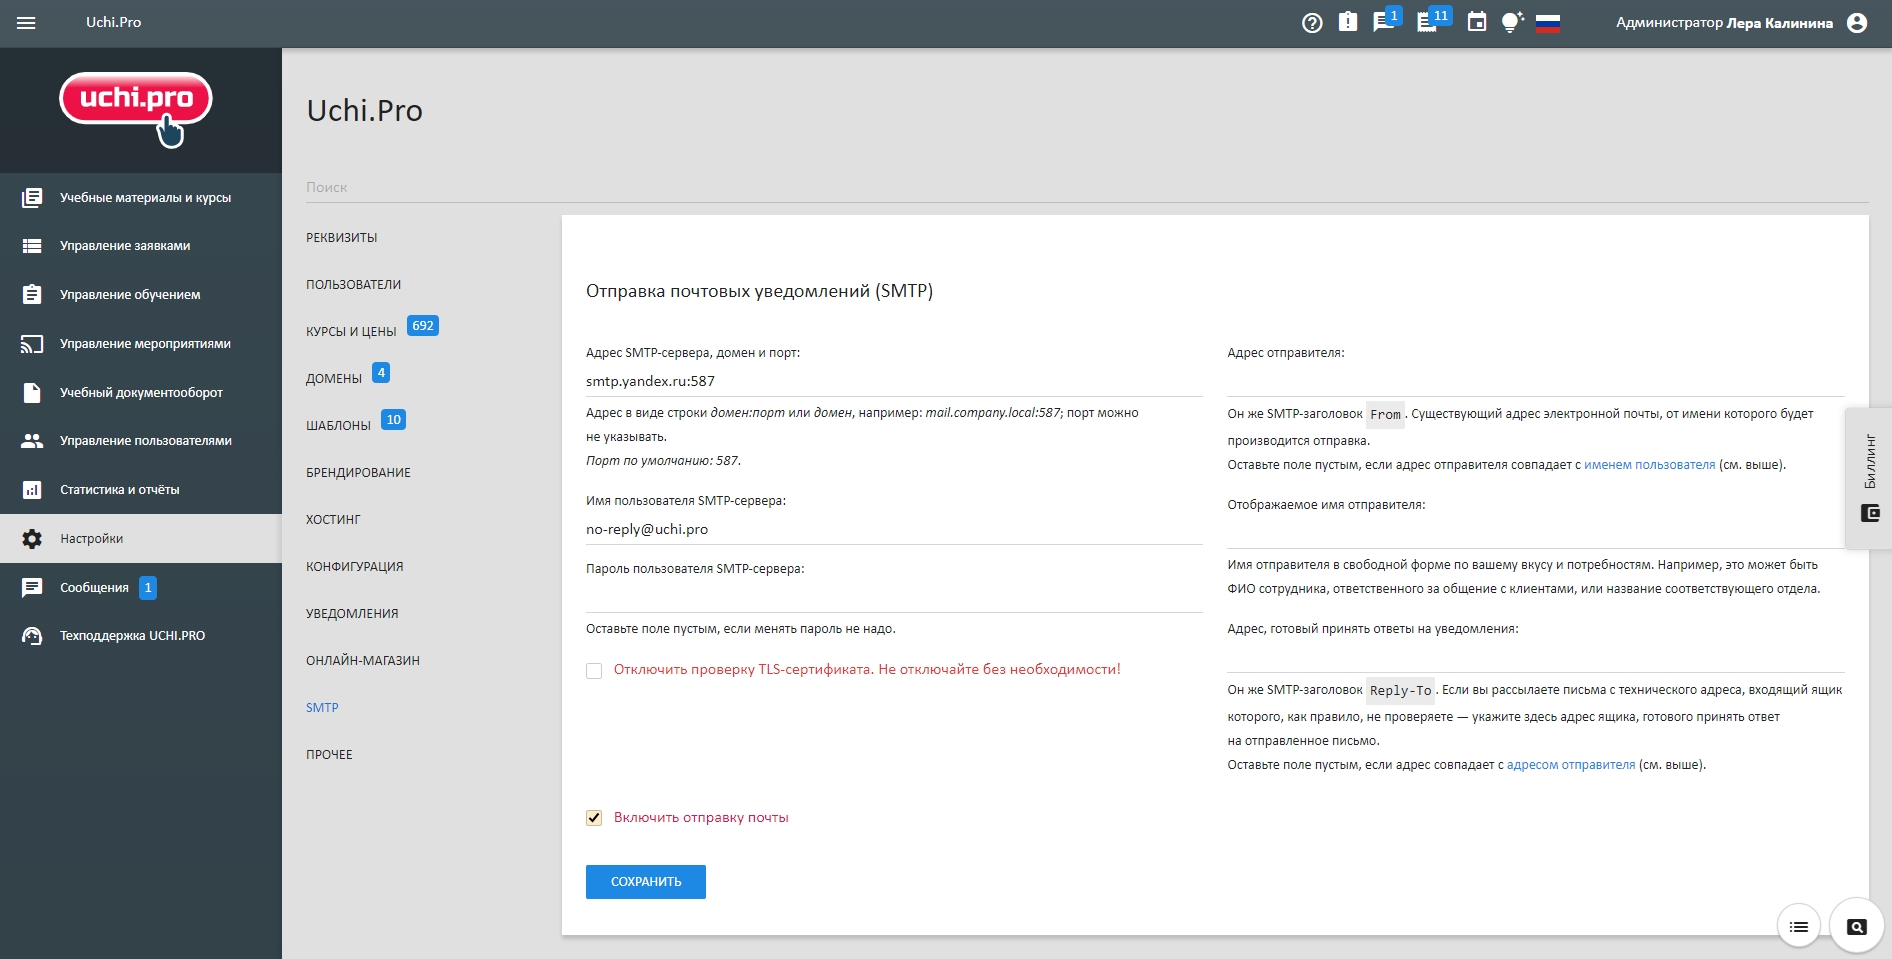Open Сообщения in the sidebar
Viewport: 1892px width, 959px height.
coord(141,588)
